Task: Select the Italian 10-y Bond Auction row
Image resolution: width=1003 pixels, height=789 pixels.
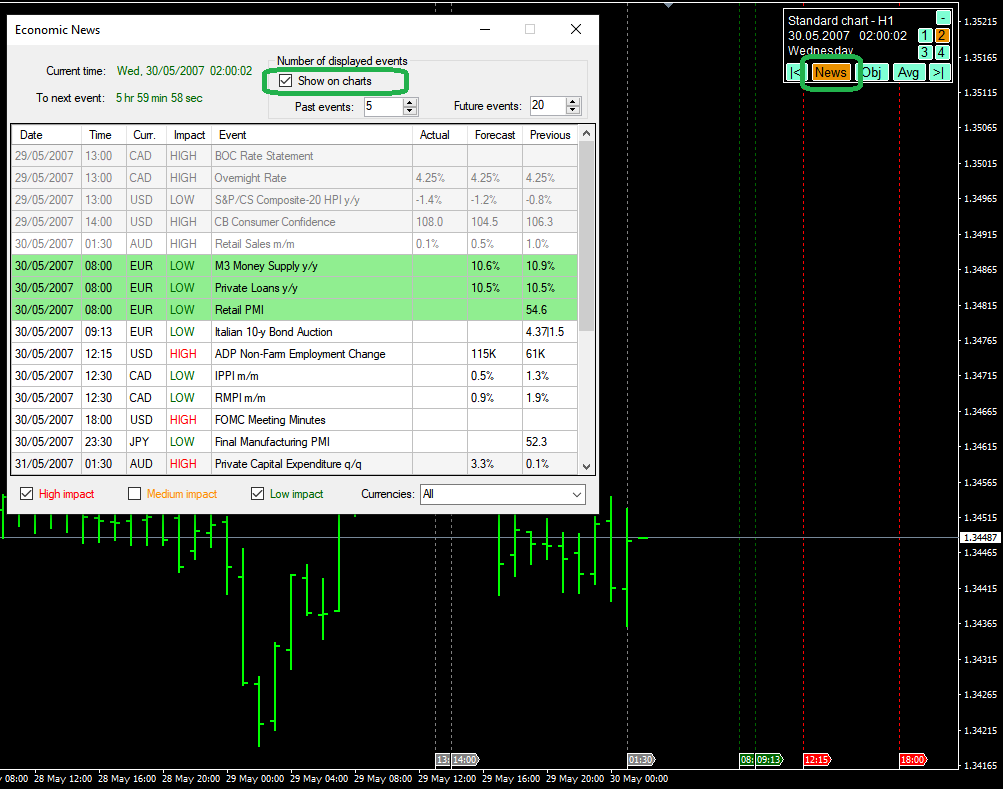Action: tap(294, 331)
